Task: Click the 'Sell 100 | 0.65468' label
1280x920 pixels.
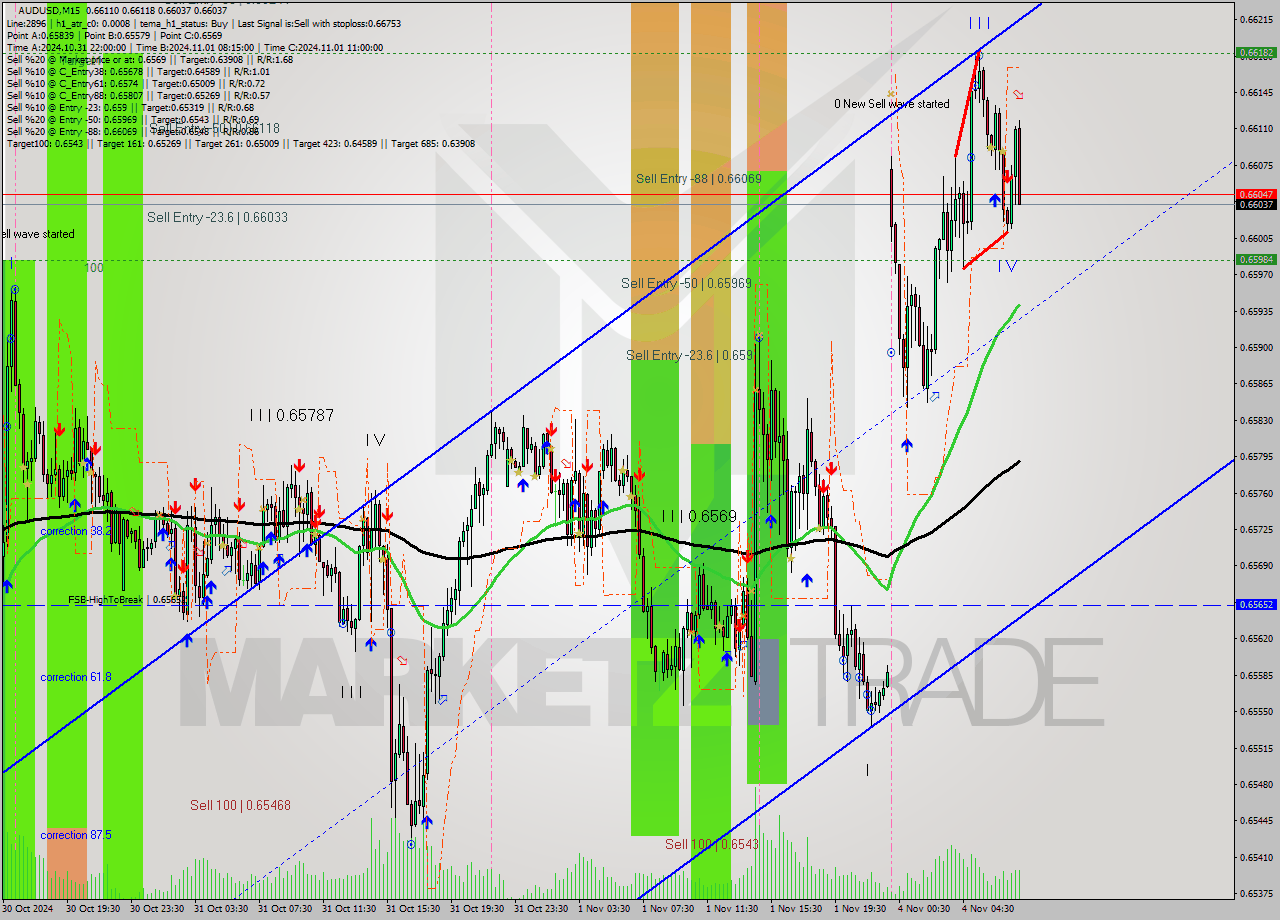Action: tap(240, 805)
